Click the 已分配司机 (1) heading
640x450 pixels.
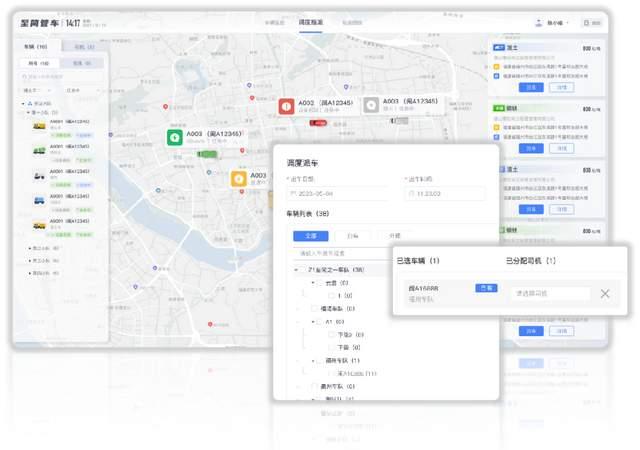tap(531, 261)
